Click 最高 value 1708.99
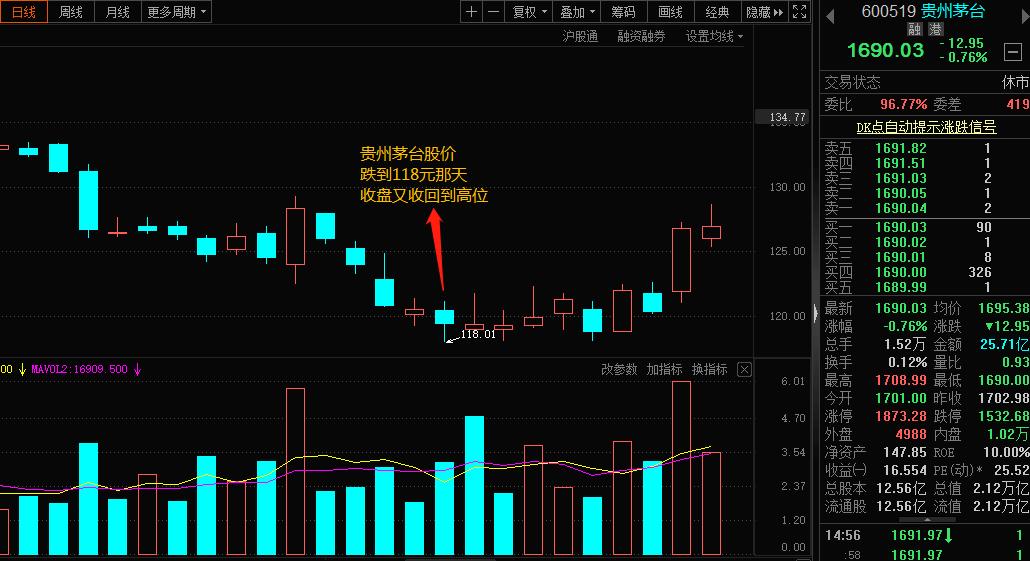The image size is (1030, 561). (901, 380)
